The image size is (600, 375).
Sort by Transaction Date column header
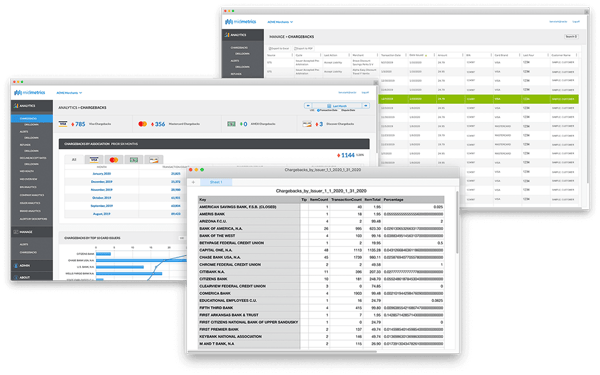coord(391,55)
